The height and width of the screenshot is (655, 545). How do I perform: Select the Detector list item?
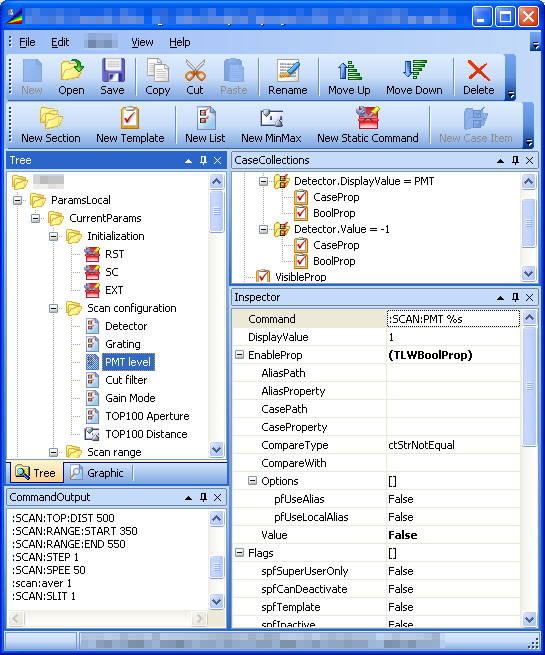126,326
